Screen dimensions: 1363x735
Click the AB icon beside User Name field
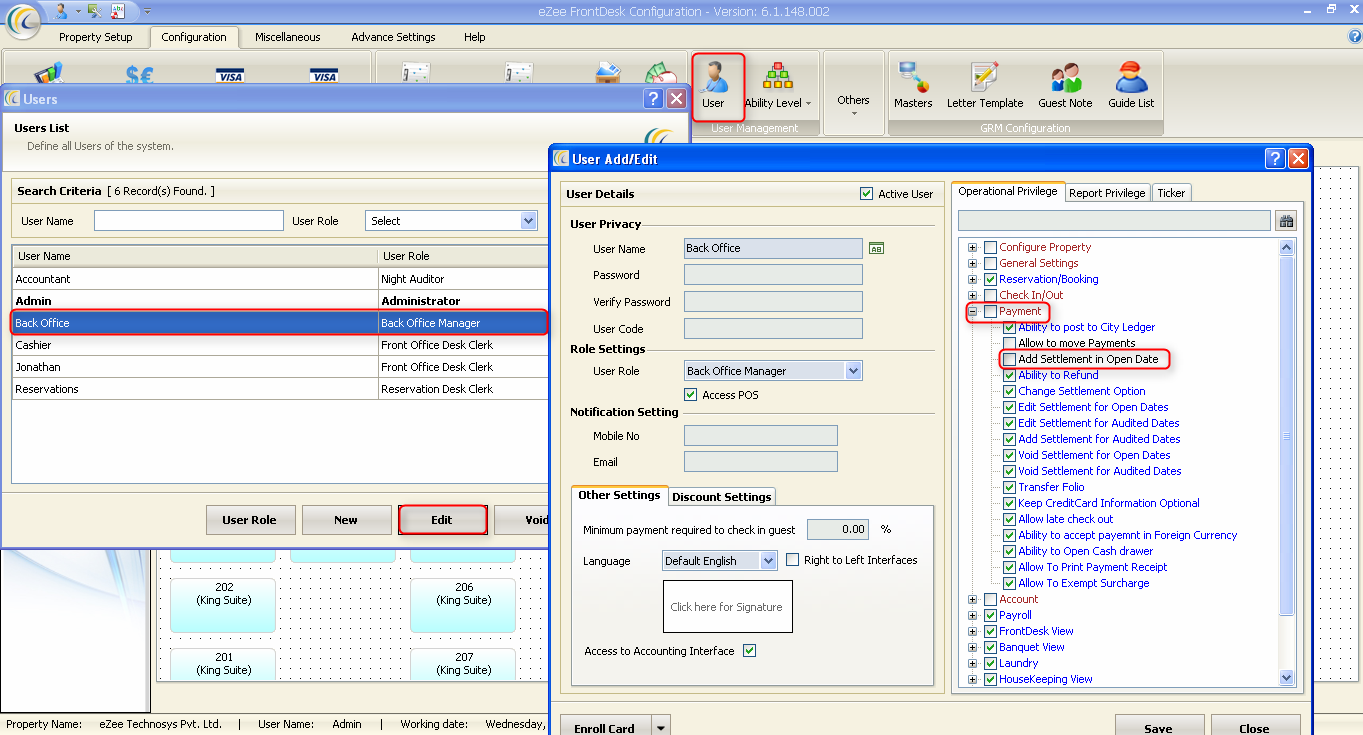[x=876, y=249]
